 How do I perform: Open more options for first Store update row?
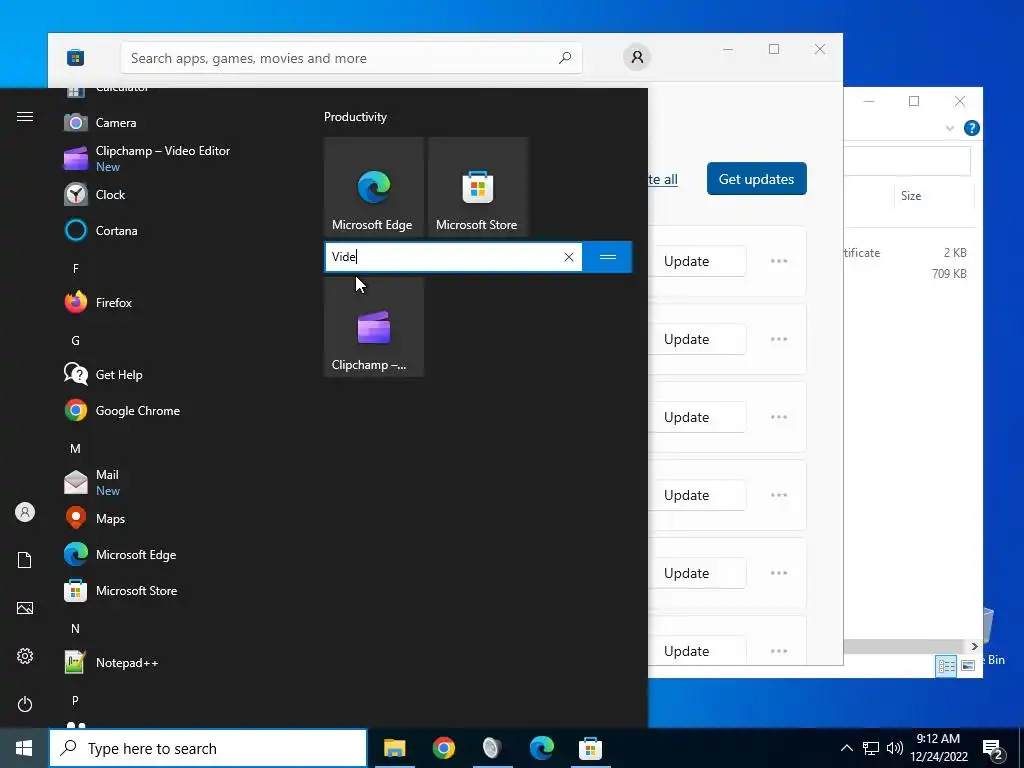(x=778, y=261)
